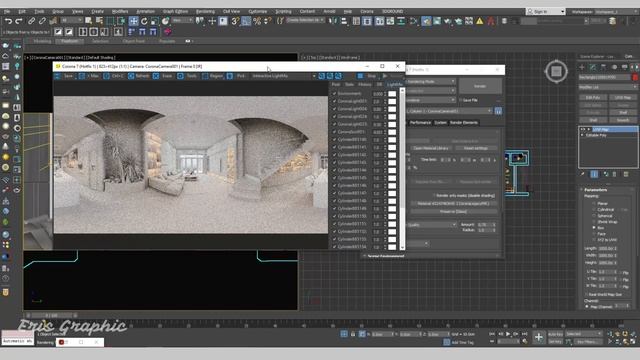Open Select by Name list icon
This screenshot has height=360, width=640.
click(99, 21)
